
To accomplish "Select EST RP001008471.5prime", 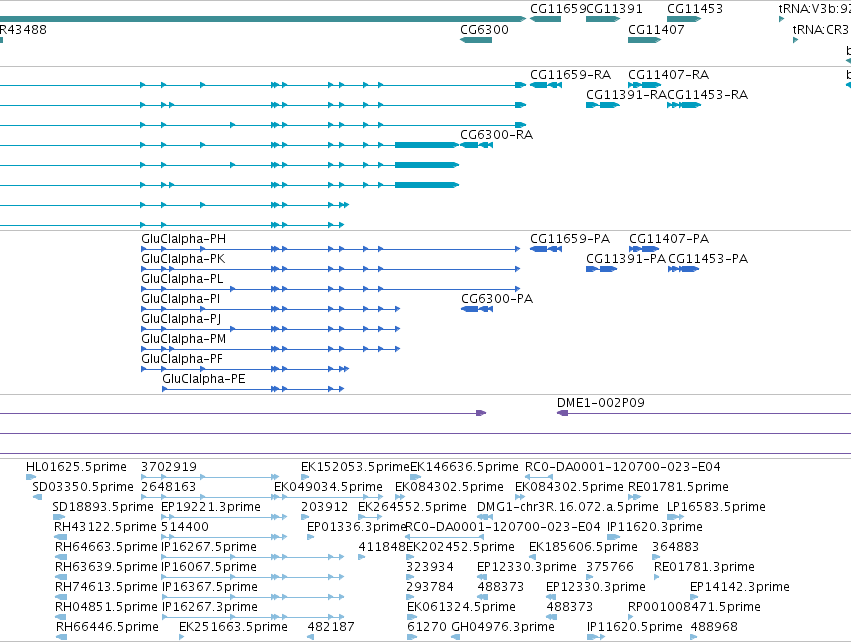I will [x=694, y=607].
